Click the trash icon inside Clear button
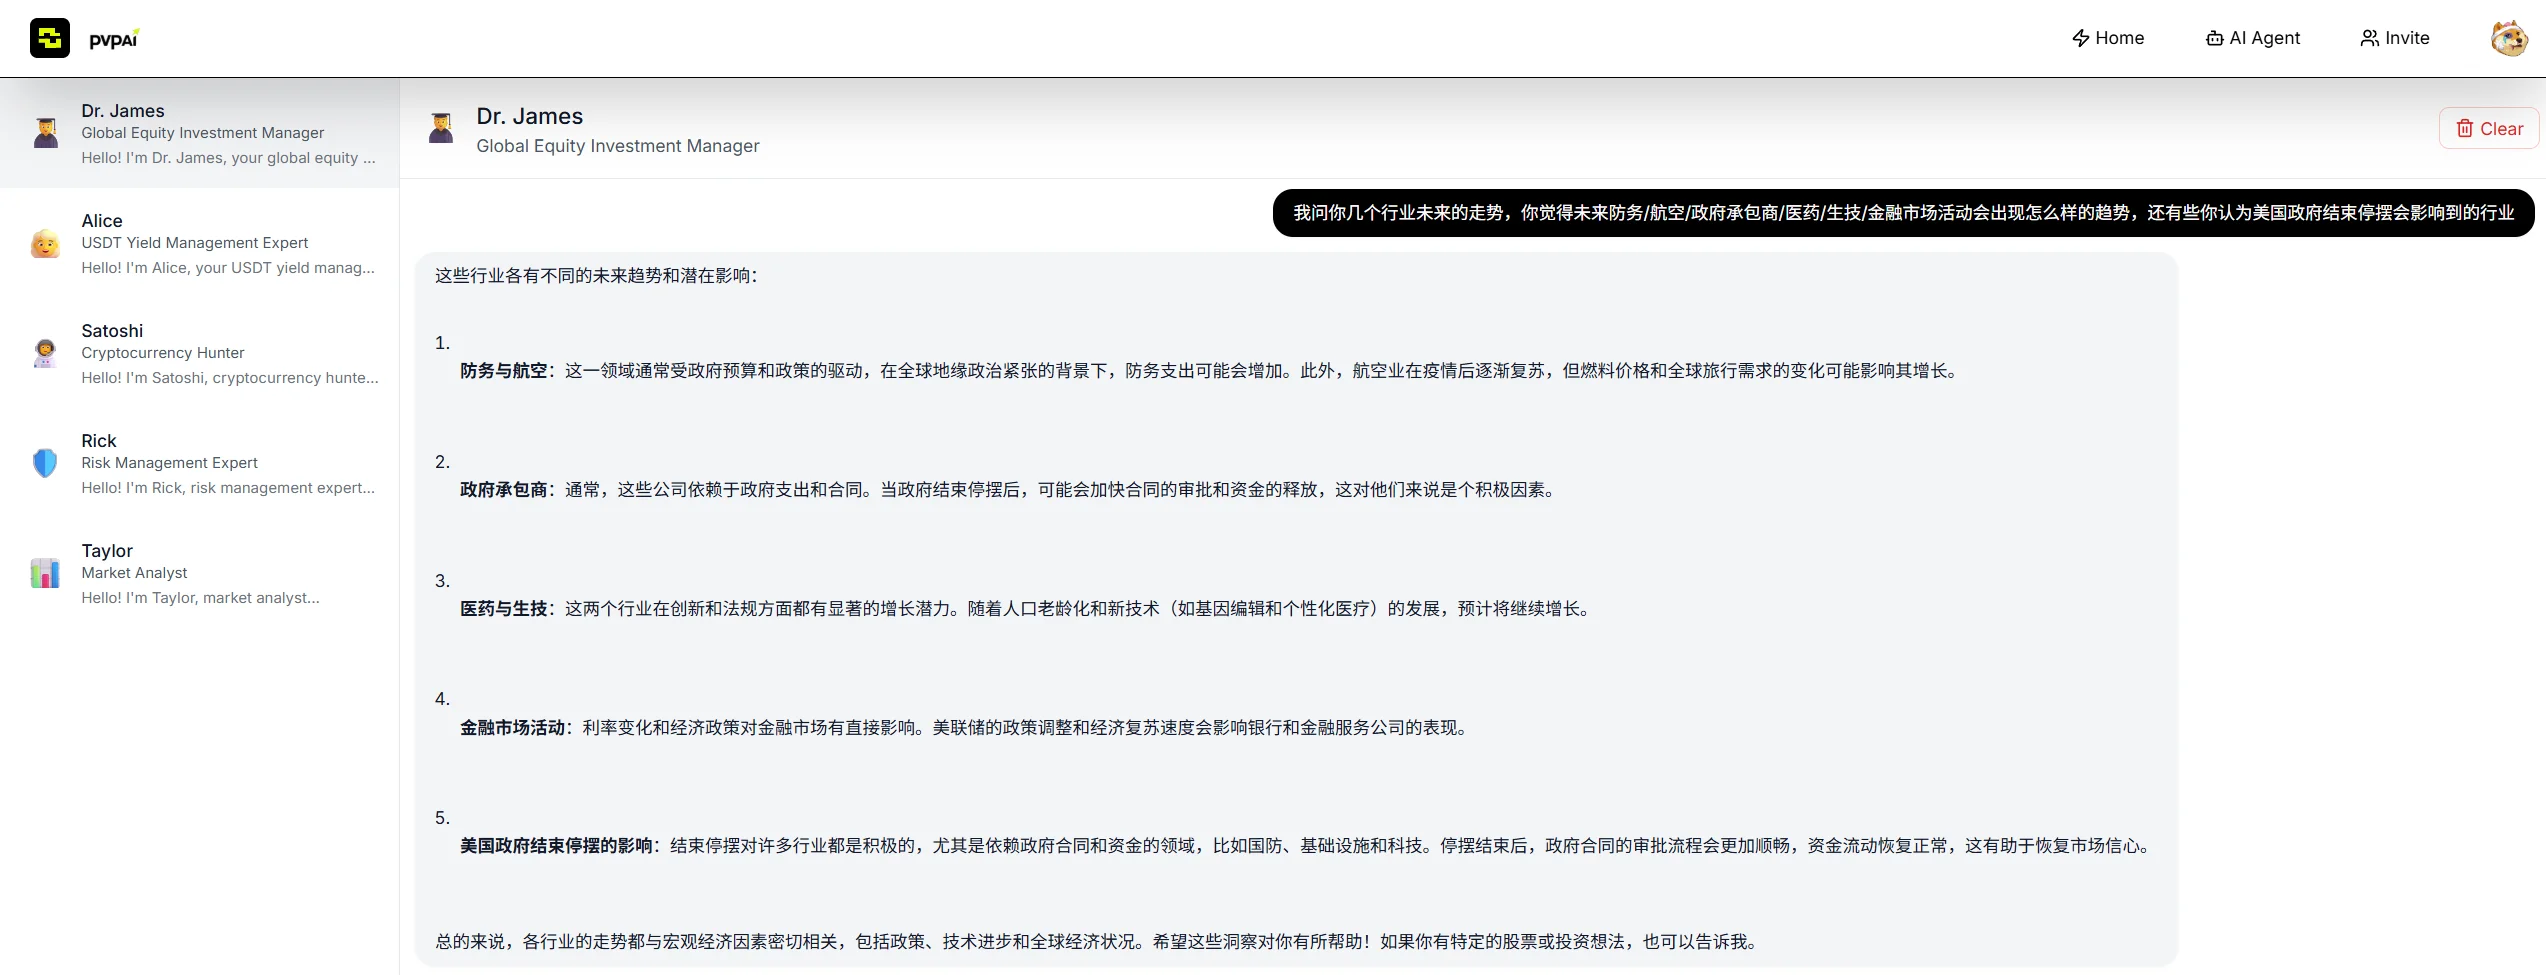Screen dimensions: 2546x975 click(x=2465, y=128)
